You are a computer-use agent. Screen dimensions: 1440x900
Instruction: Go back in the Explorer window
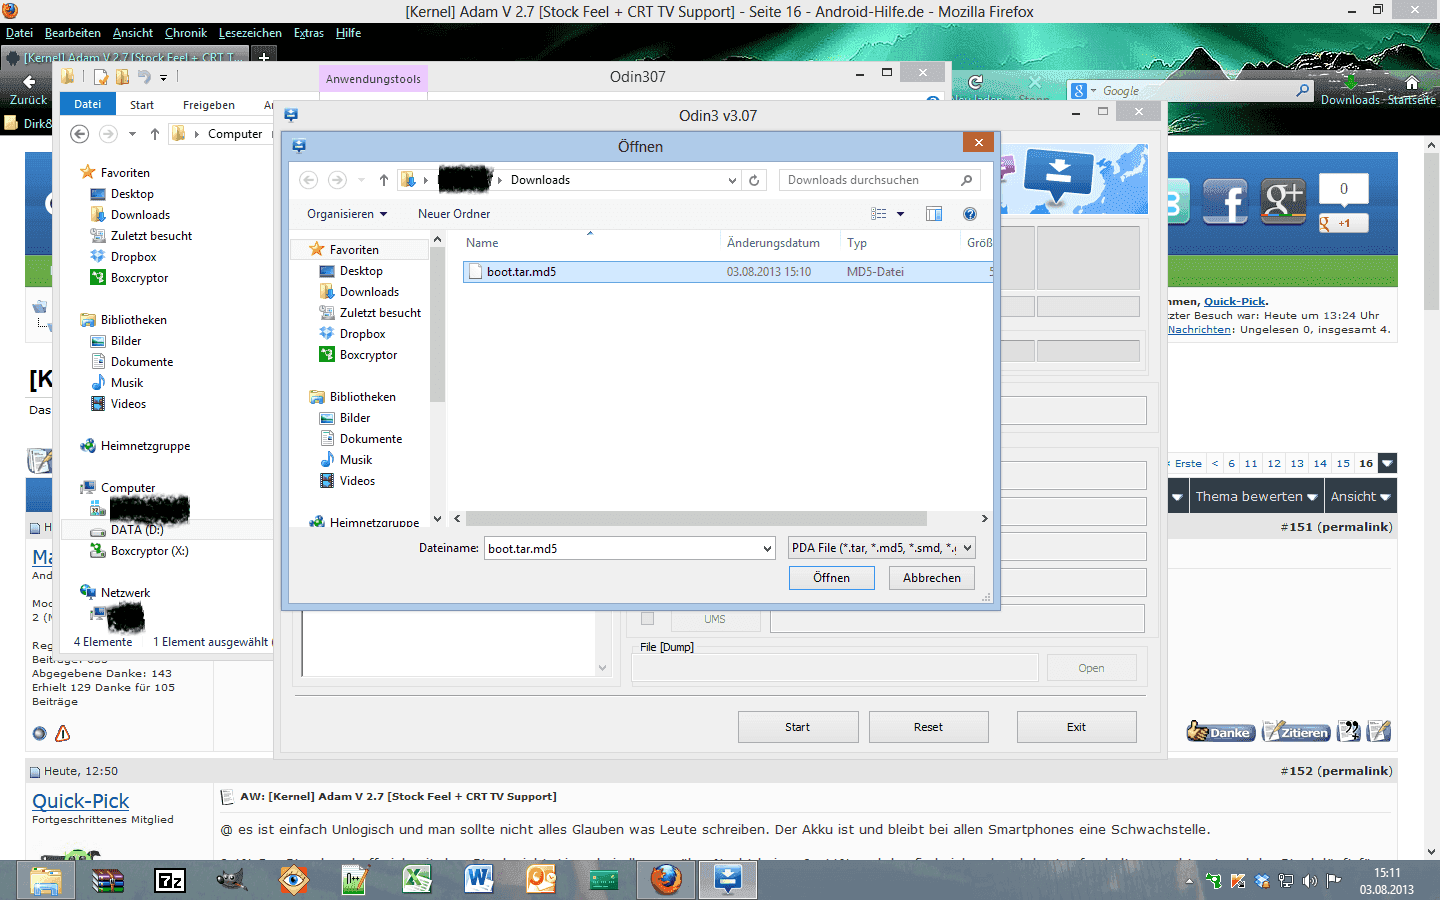click(80, 134)
